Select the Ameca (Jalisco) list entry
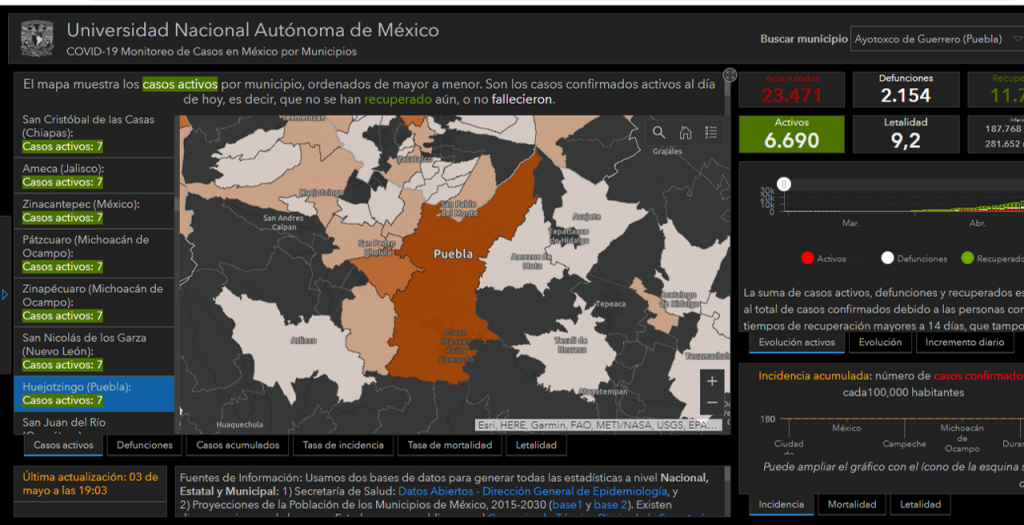The width and height of the screenshot is (1024, 525). [x=94, y=175]
